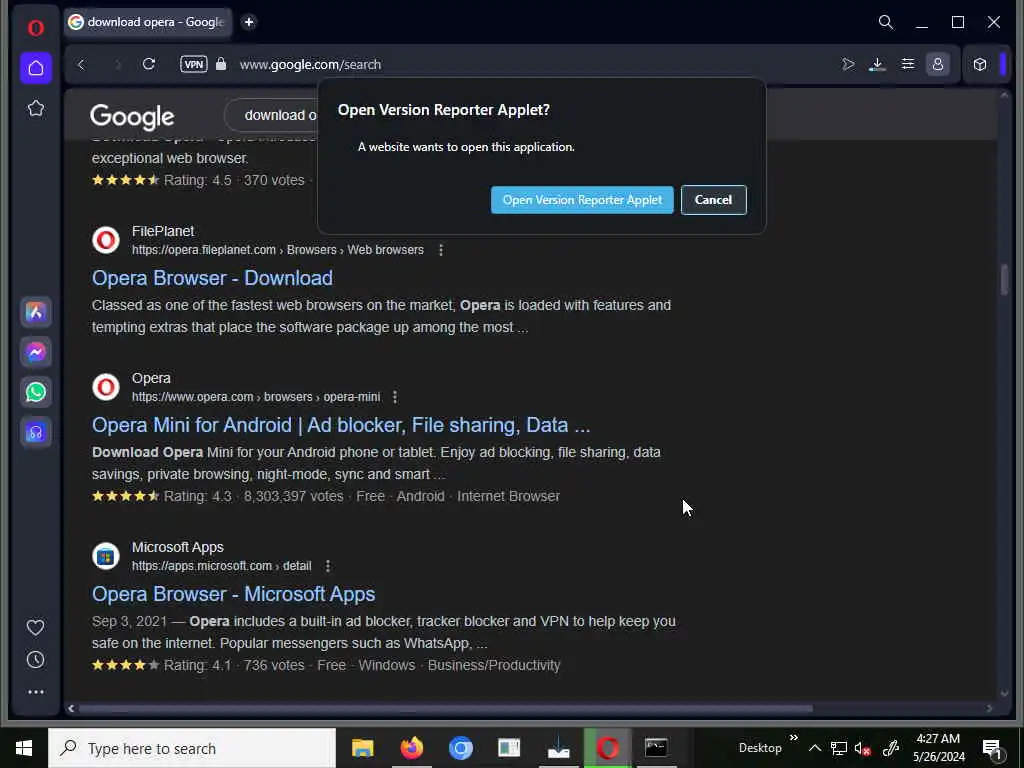1024x768 pixels.
Task: Open the Downloads toolbar icon
Action: click(x=877, y=64)
